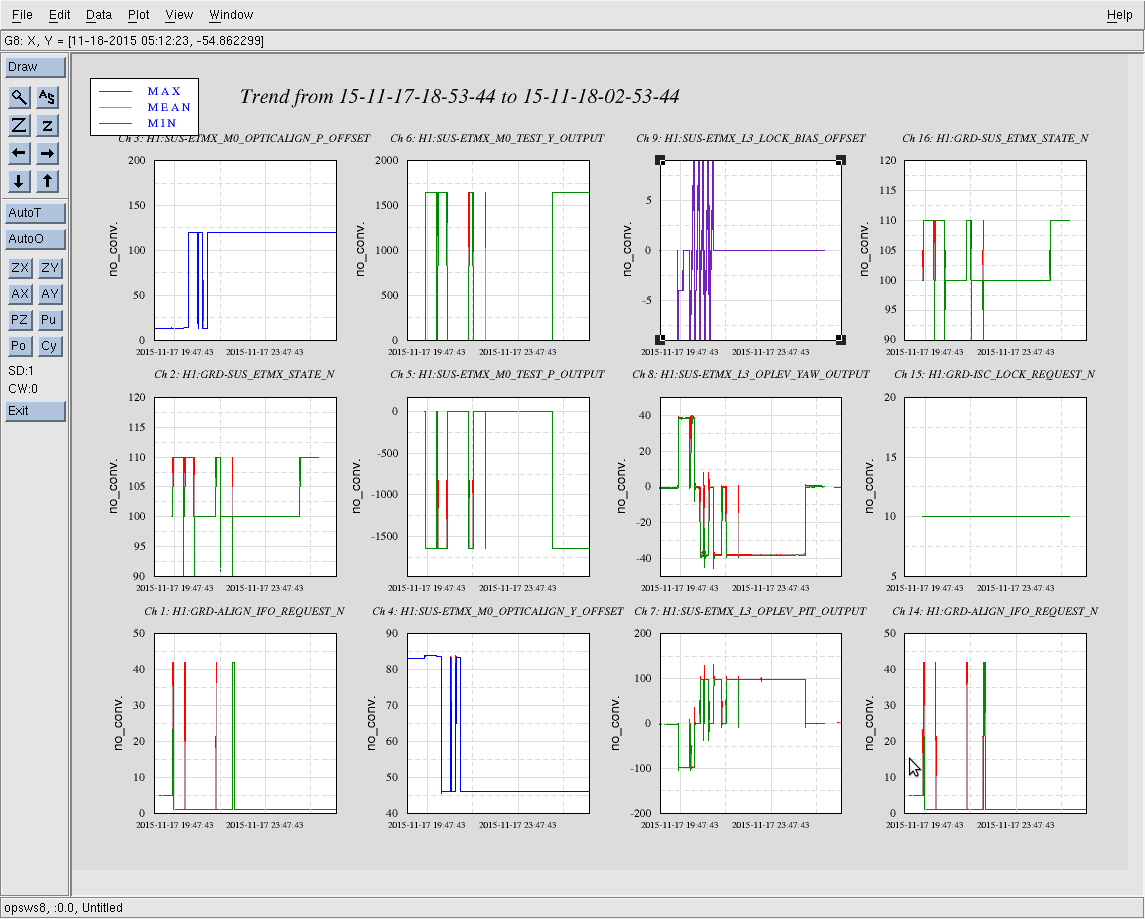The height and width of the screenshot is (919, 1145).
Task: Click the AutoO button
Action: [x=35, y=239]
